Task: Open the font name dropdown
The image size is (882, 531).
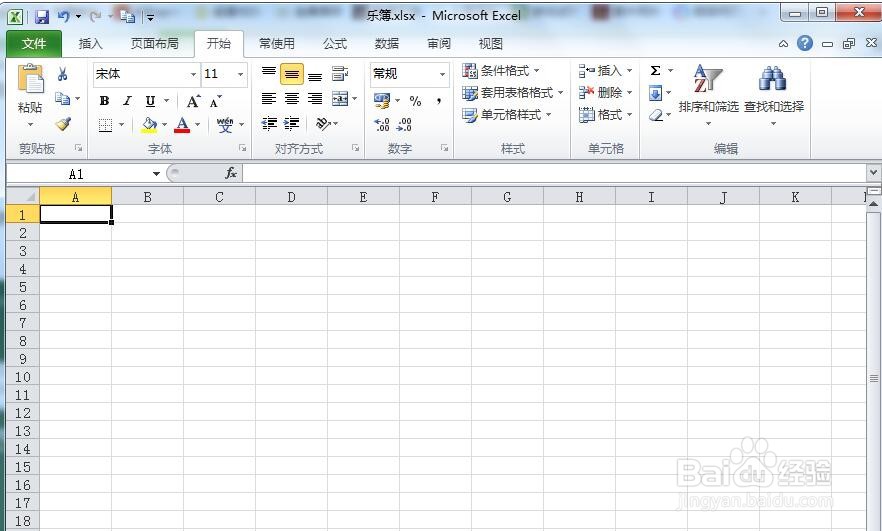Action: pos(193,74)
